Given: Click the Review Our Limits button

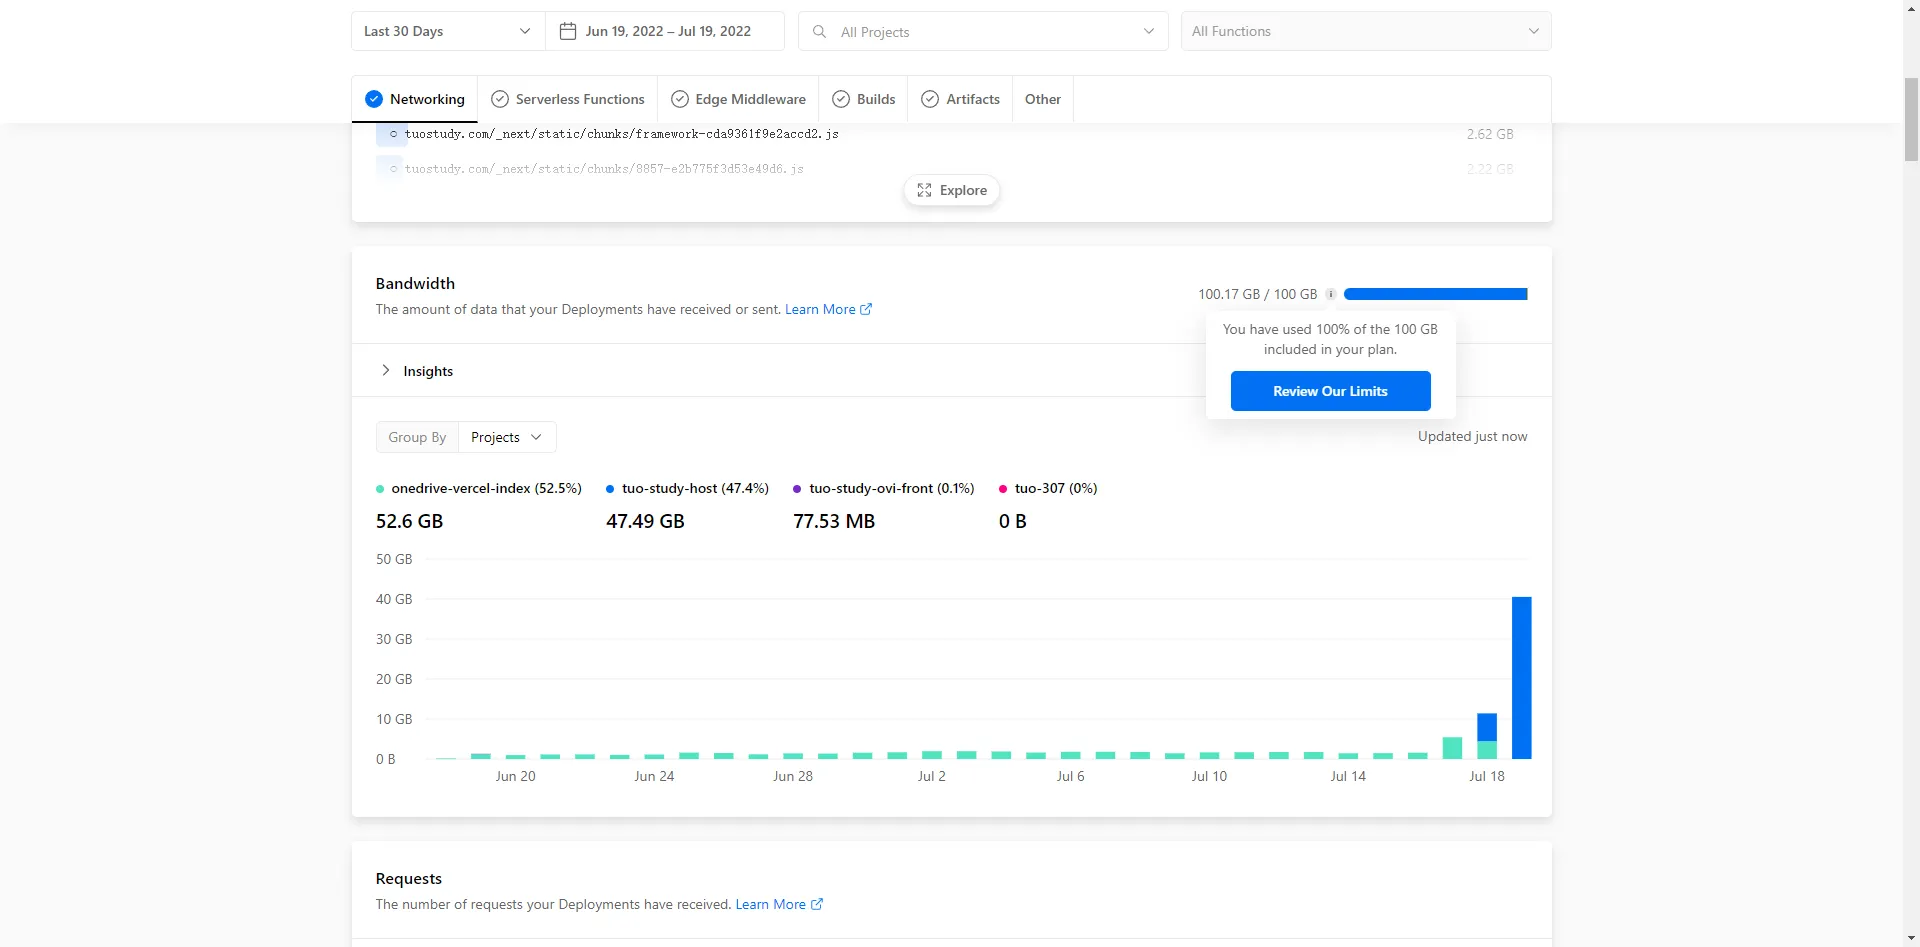Looking at the screenshot, I should pos(1330,391).
